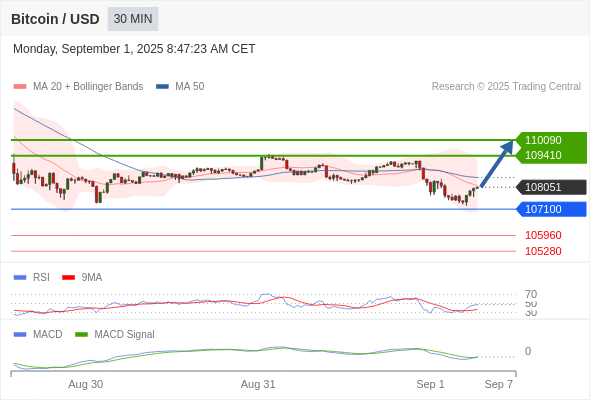590x400 pixels.
Task: Click the Bitcoin / USD title
Action: click(x=55, y=19)
